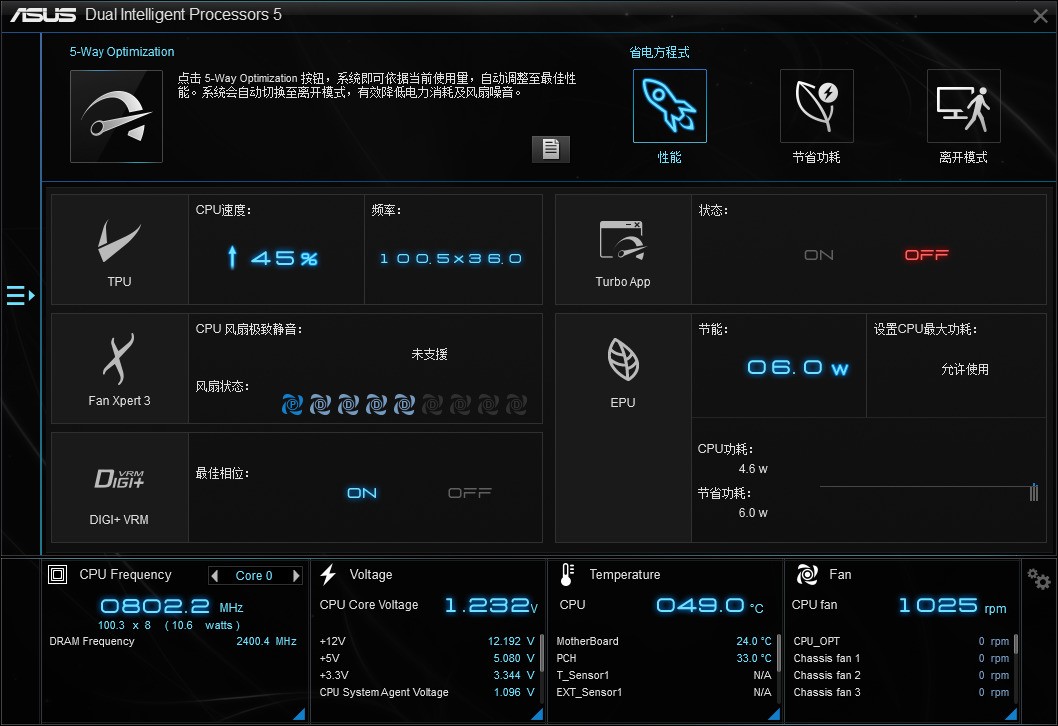This screenshot has width=1058, height=726.
Task: Click the PCH temperature row
Action: click(664, 658)
